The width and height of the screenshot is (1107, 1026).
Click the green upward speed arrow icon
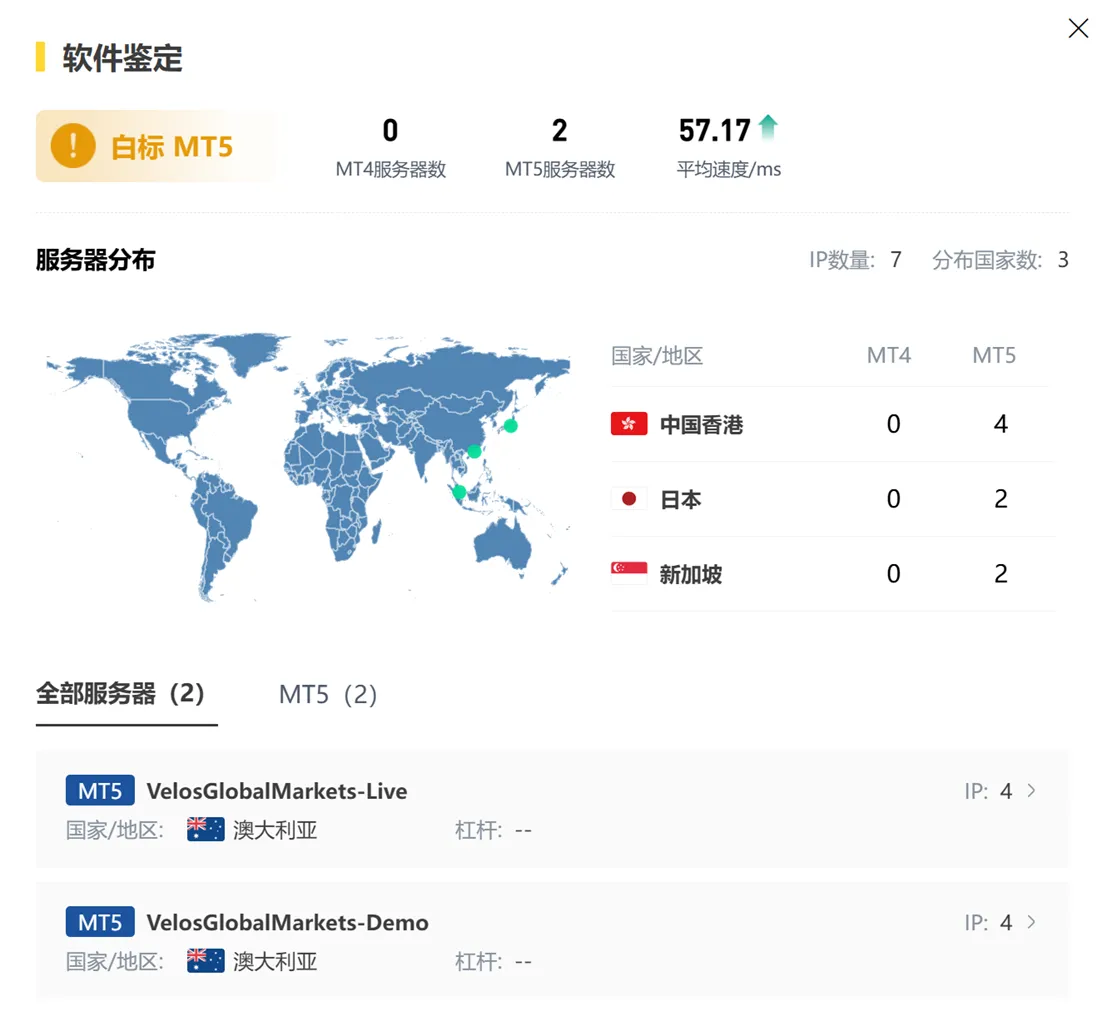pyautogui.click(x=768, y=127)
